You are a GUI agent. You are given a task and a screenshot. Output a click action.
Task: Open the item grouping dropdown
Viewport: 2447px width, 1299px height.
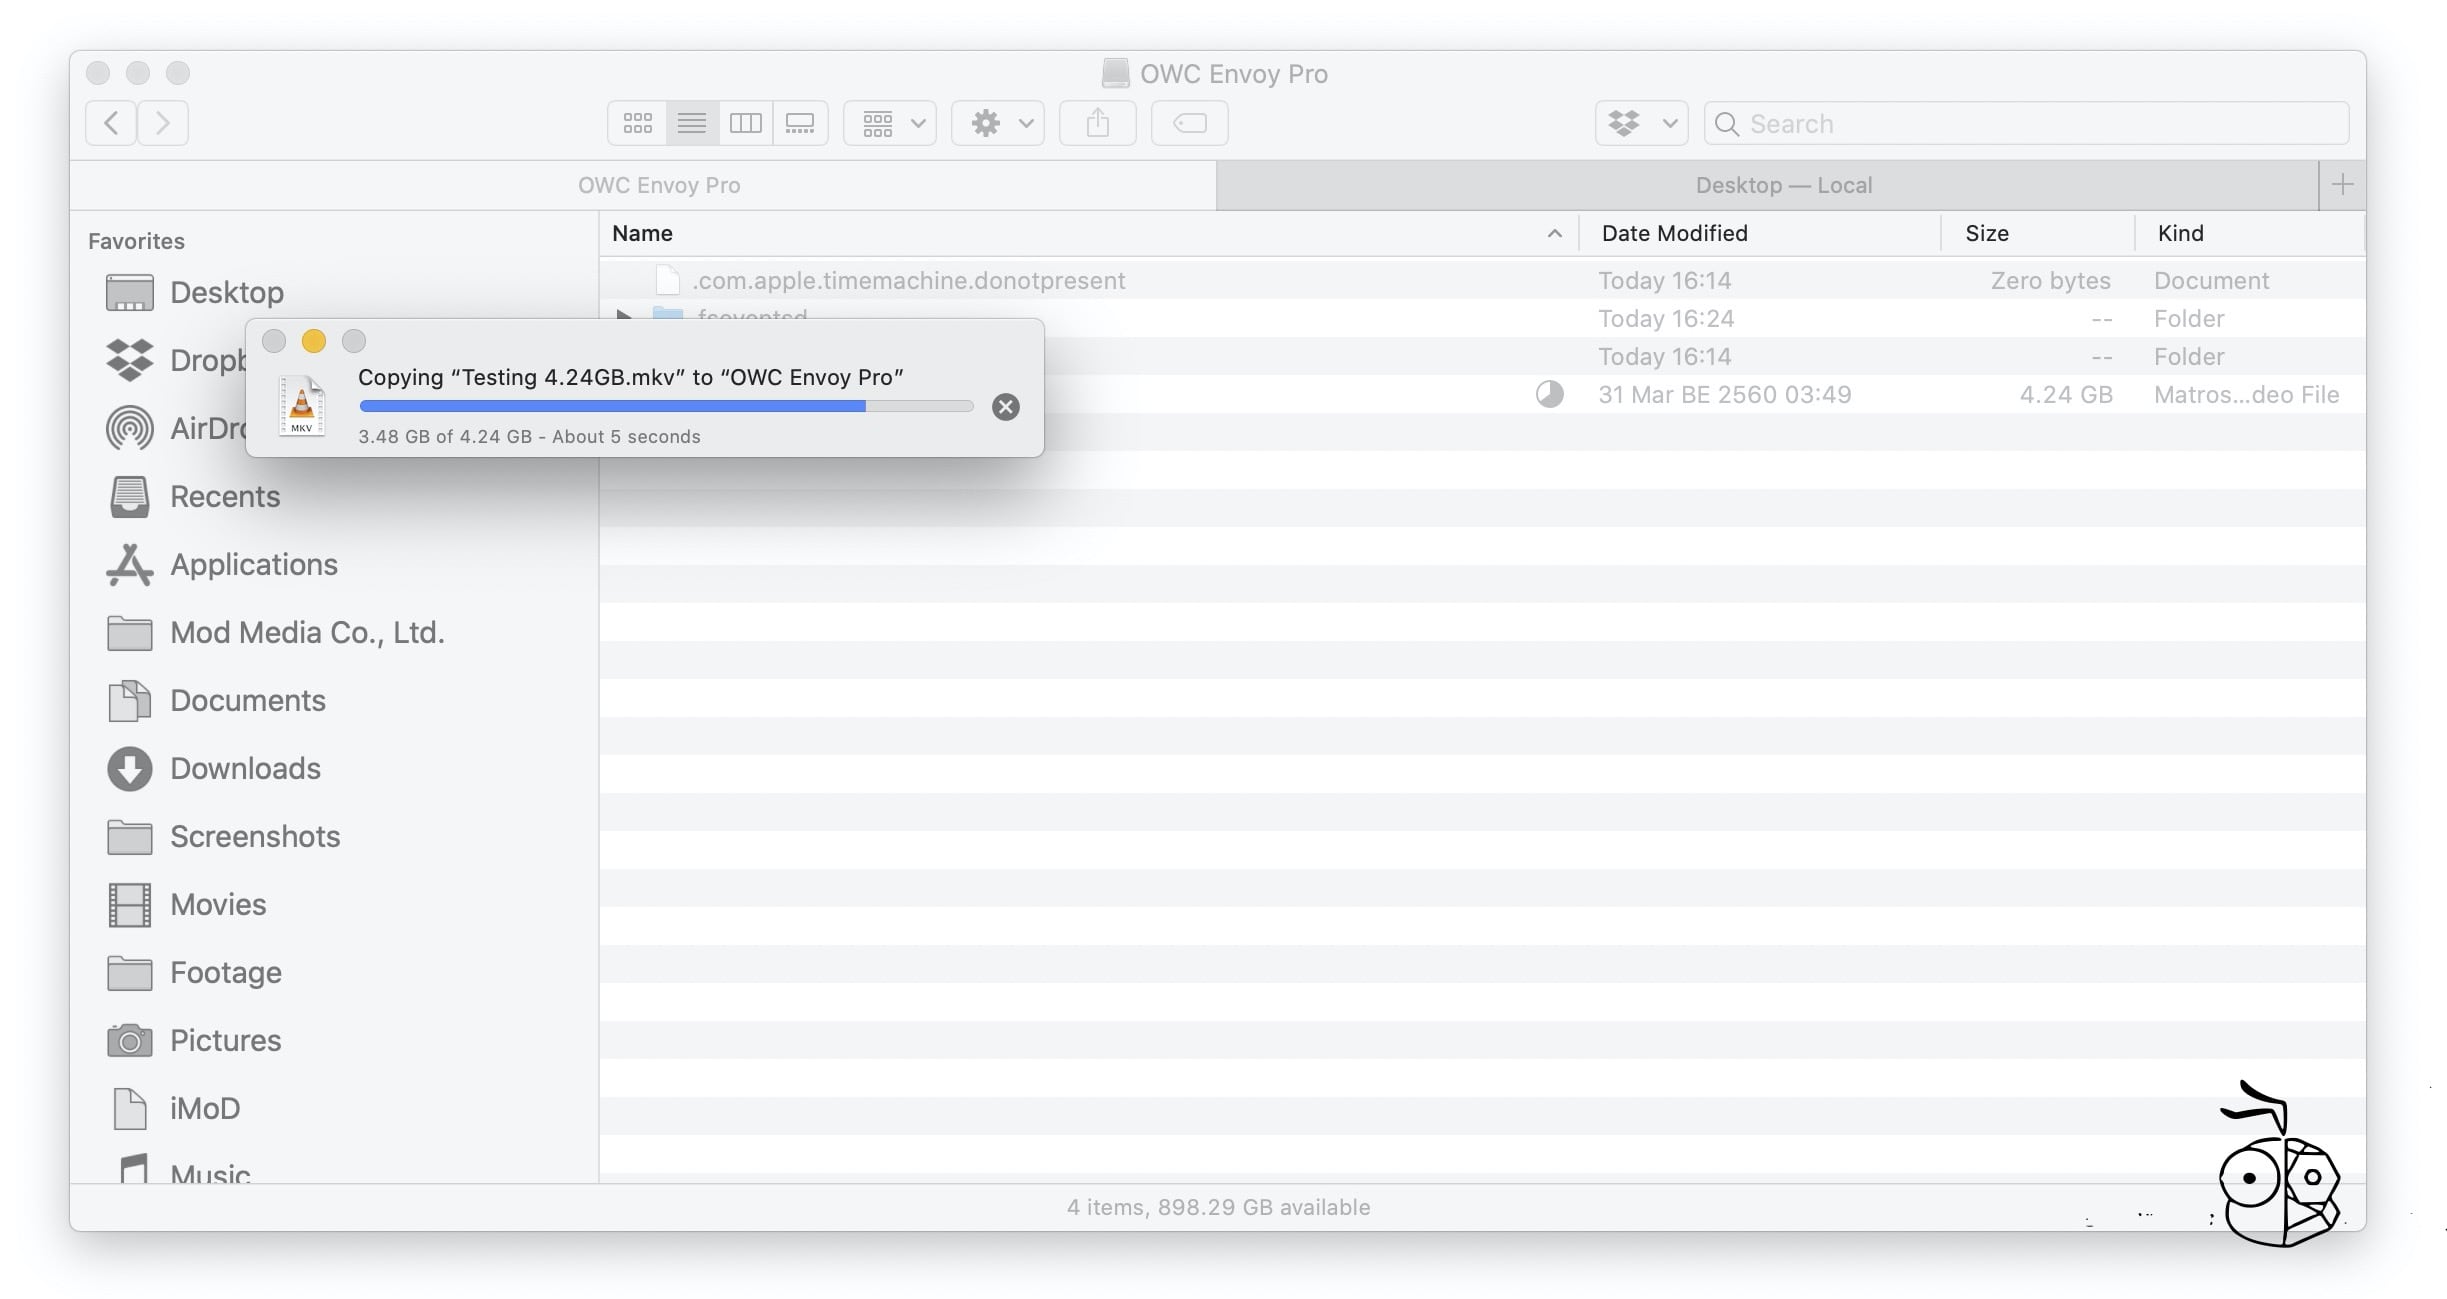(888, 122)
